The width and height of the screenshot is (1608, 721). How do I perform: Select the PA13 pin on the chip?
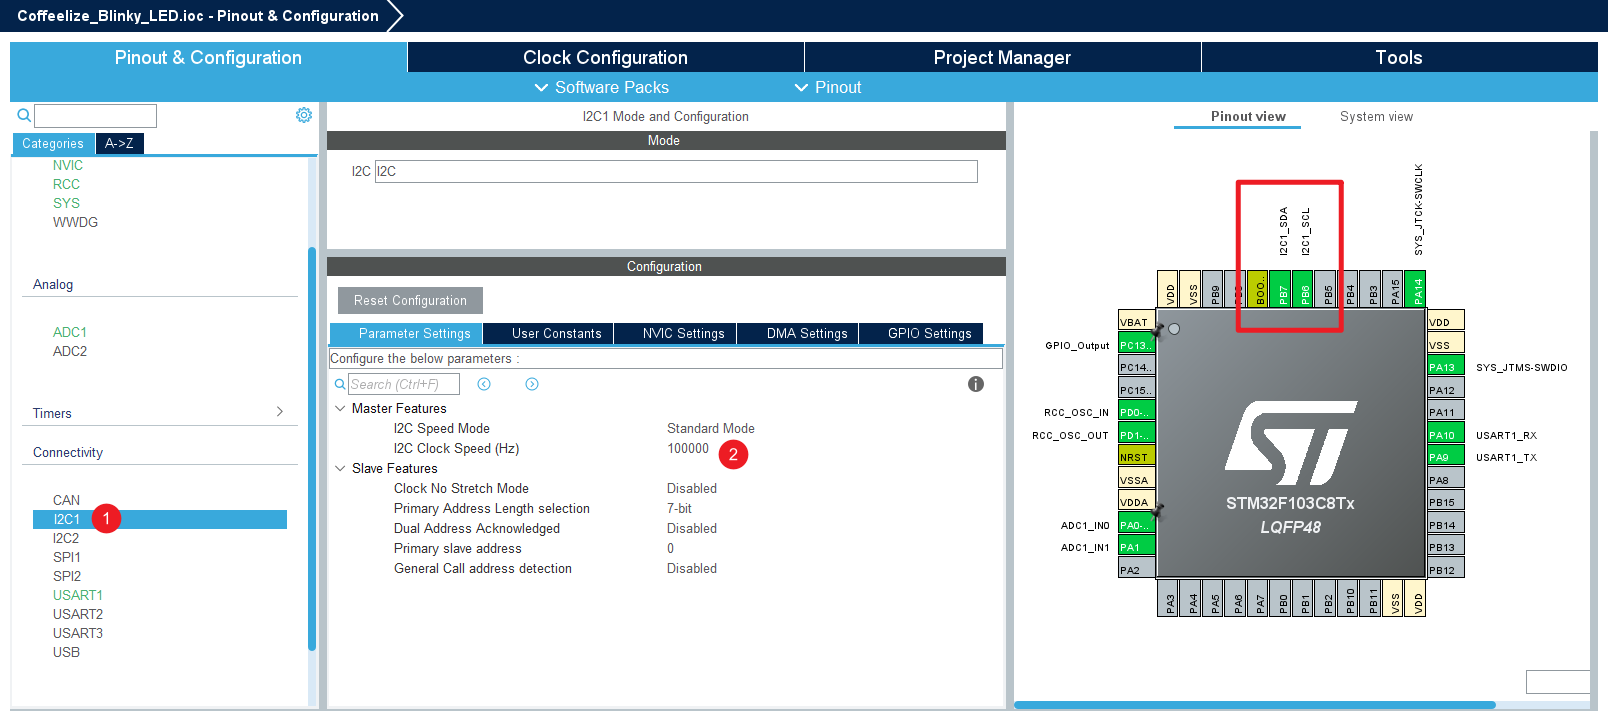pyautogui.click(x=1444, y=367)
